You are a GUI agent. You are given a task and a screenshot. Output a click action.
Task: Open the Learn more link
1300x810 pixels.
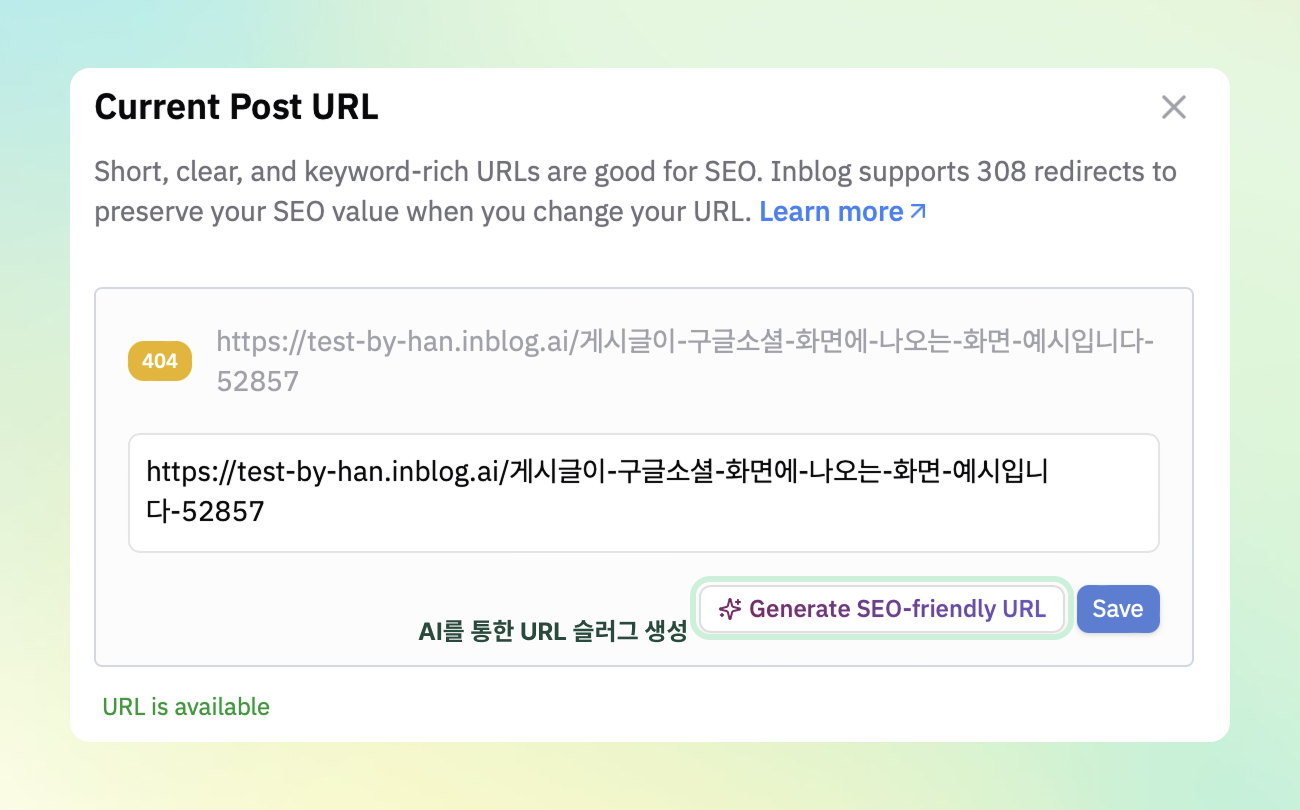(x=831, y=212)
